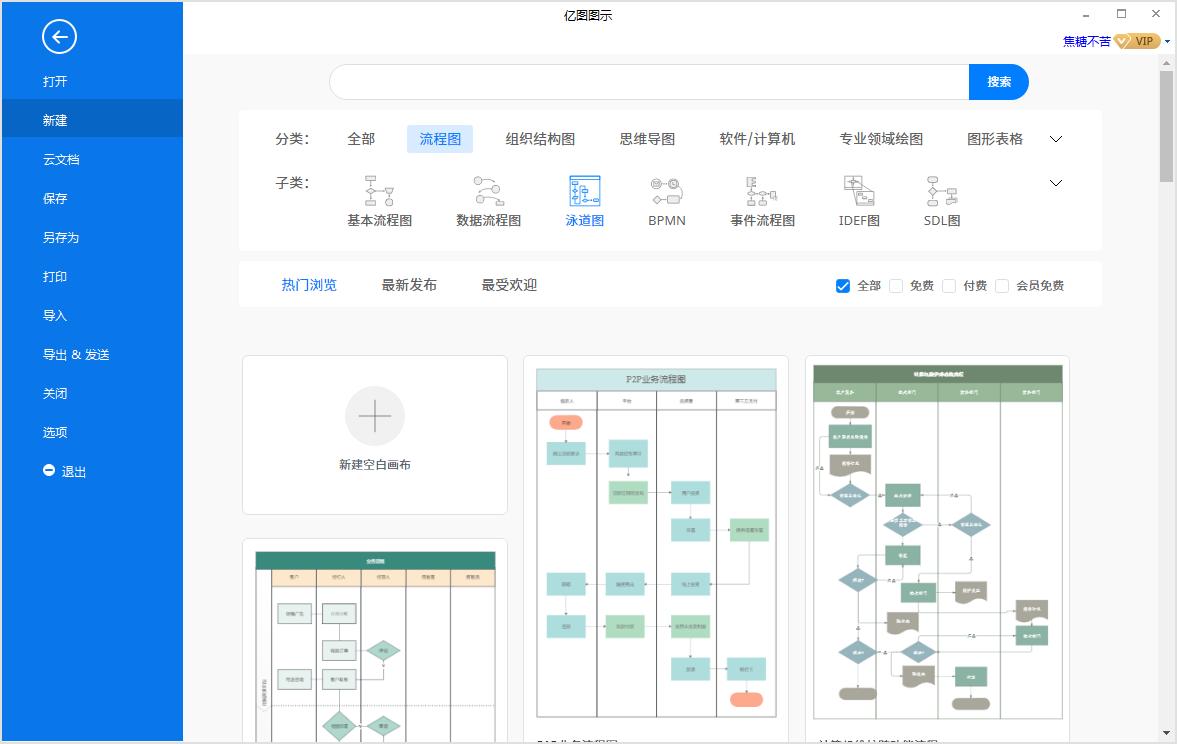Open the IDEF图 template icon
1177x744 pixels.
[857, 192]
